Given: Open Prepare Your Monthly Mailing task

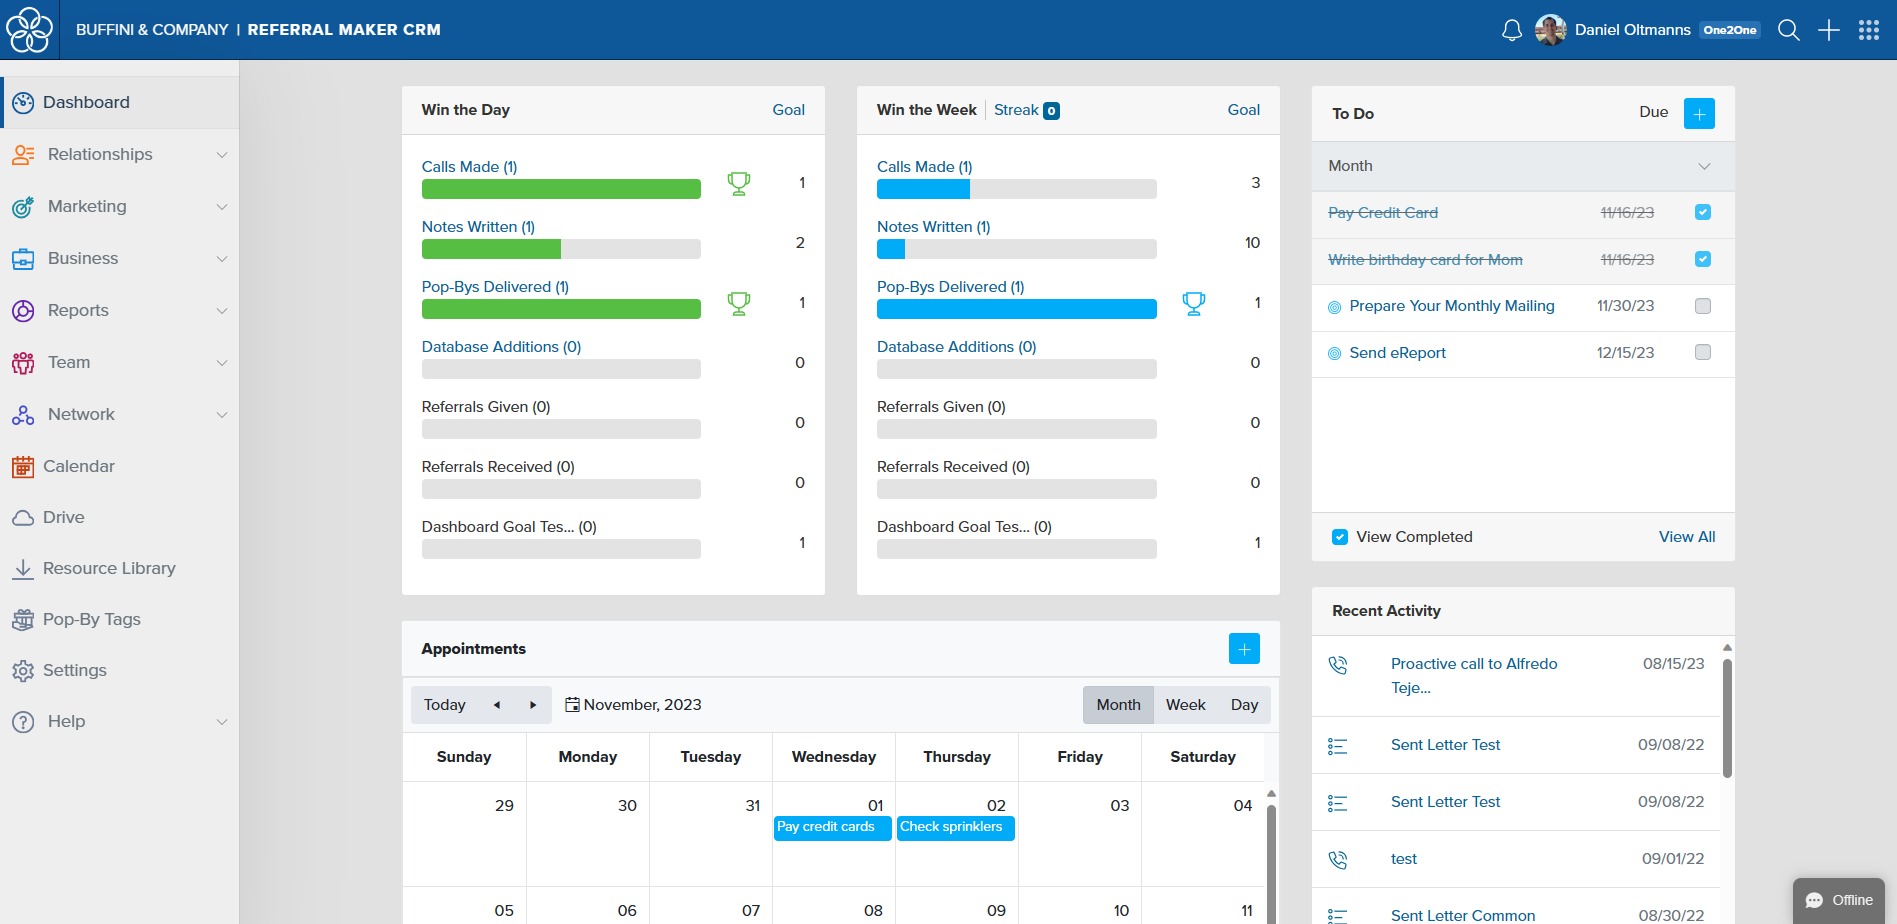Looking at the screenshot, I should tap(1452, 306).
